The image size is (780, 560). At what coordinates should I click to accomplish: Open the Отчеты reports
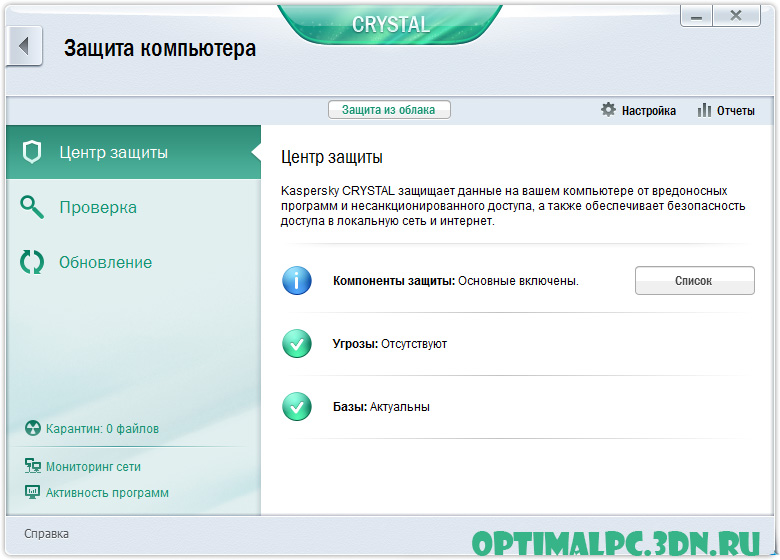pos(726,110)
